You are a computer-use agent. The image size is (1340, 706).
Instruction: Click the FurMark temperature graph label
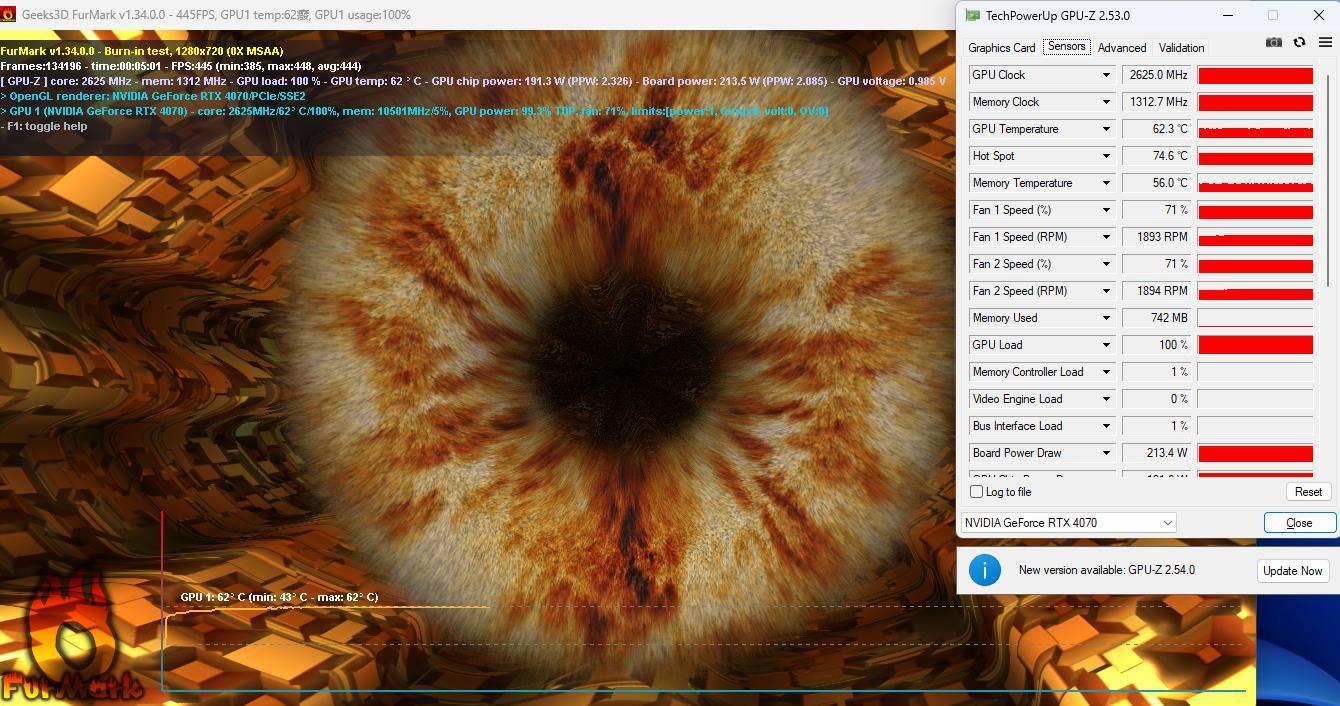click(x=279, y=597)
